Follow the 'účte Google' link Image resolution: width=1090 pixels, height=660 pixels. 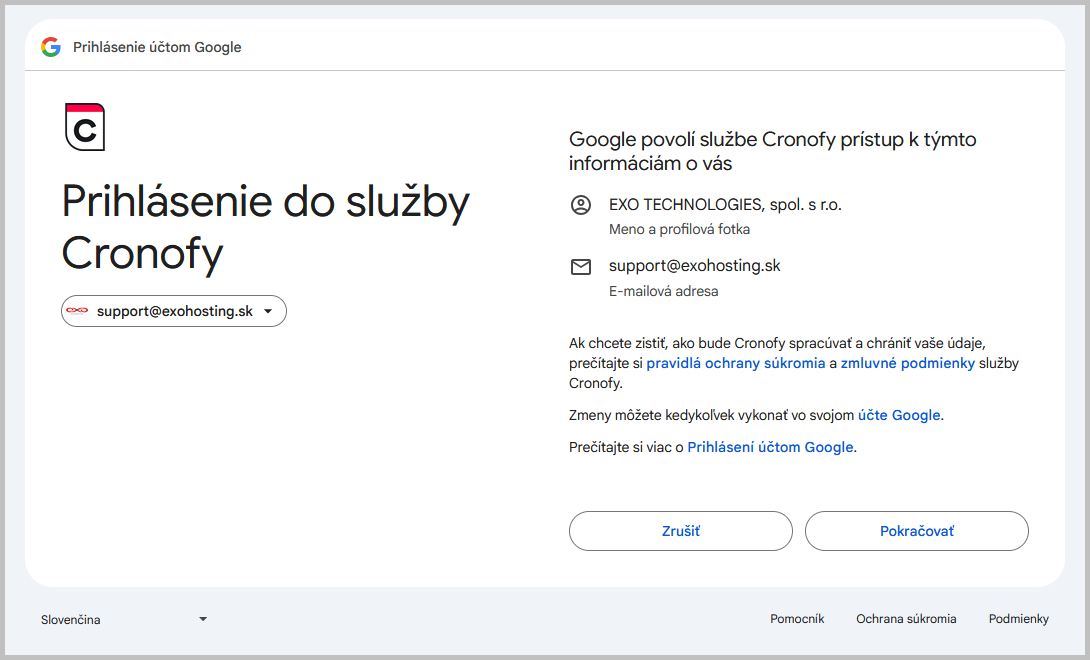click(899, 415)
